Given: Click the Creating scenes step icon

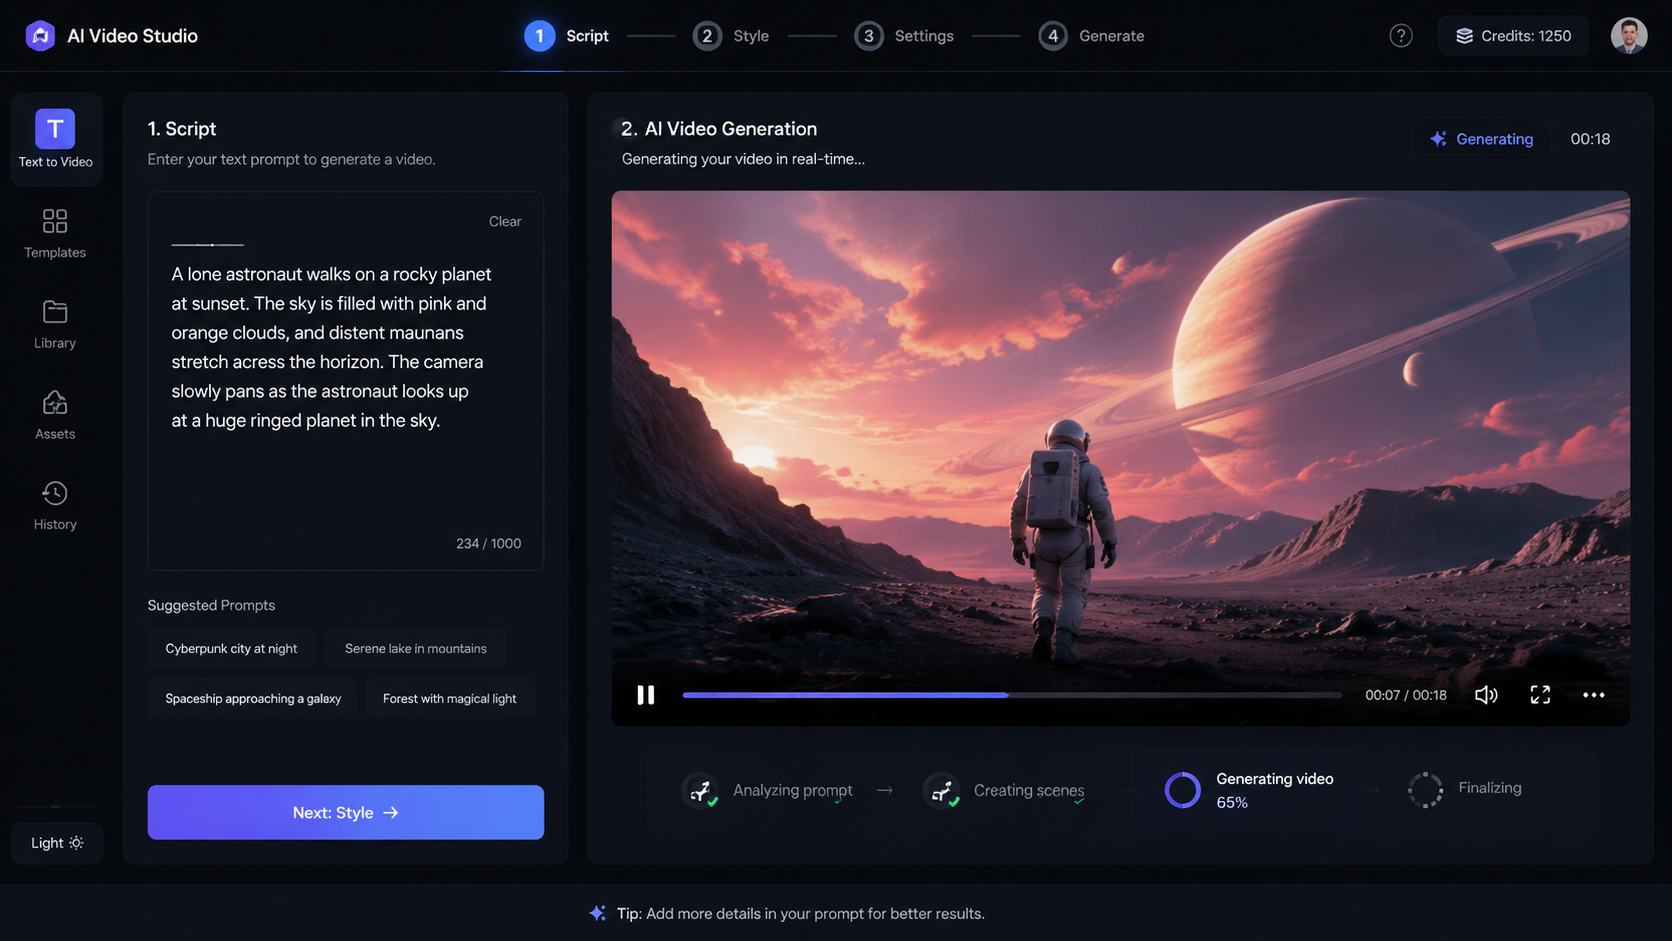Looking at the screenshot, I should pos(941,790).
